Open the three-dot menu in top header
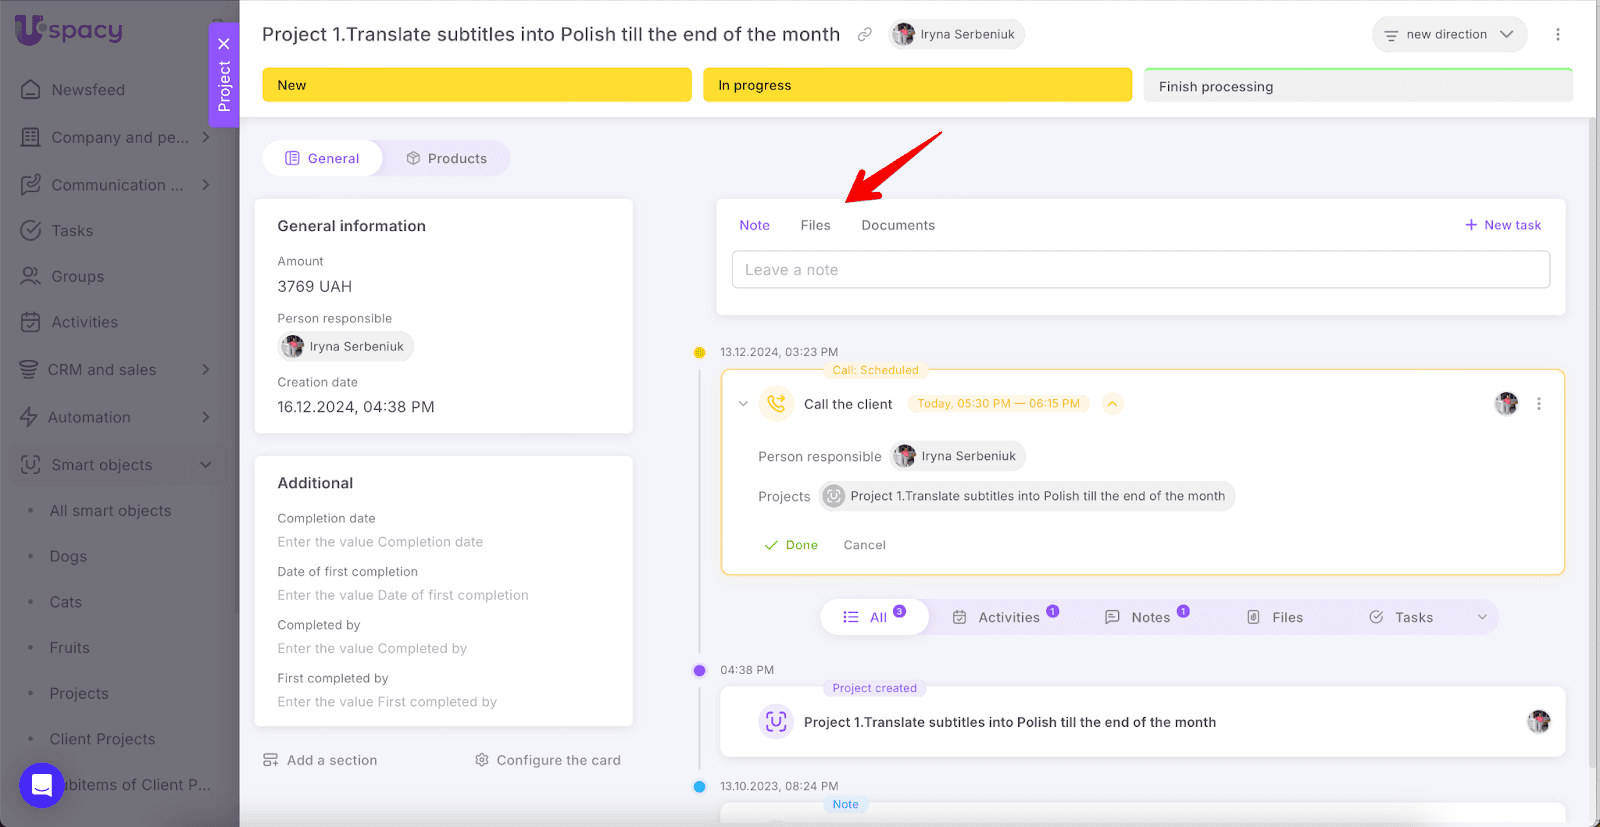This screenshot has width=1600, height=827. [x=1557, y=34]
